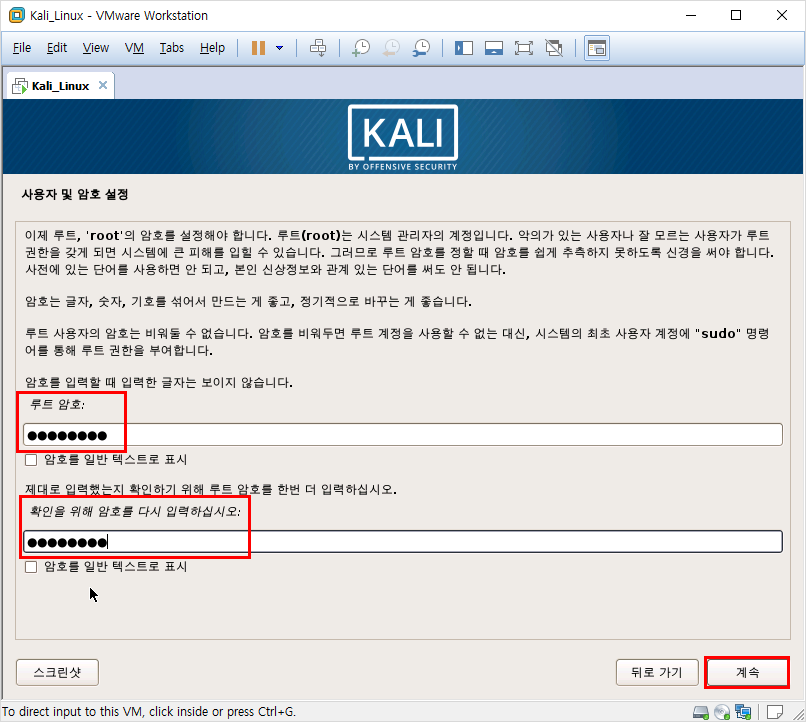
Task: Click the VMware Workstation title bar icon
Action: (x=16, y=15)
